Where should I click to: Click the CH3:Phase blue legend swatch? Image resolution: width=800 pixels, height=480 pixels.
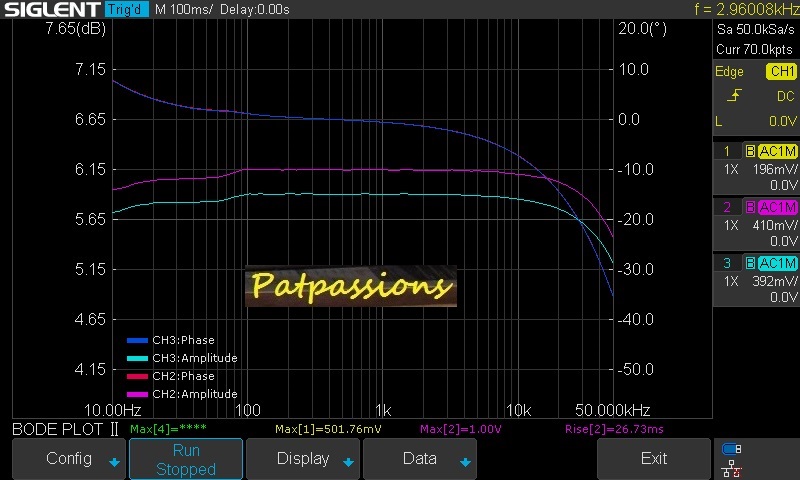[x=137, y=340]
